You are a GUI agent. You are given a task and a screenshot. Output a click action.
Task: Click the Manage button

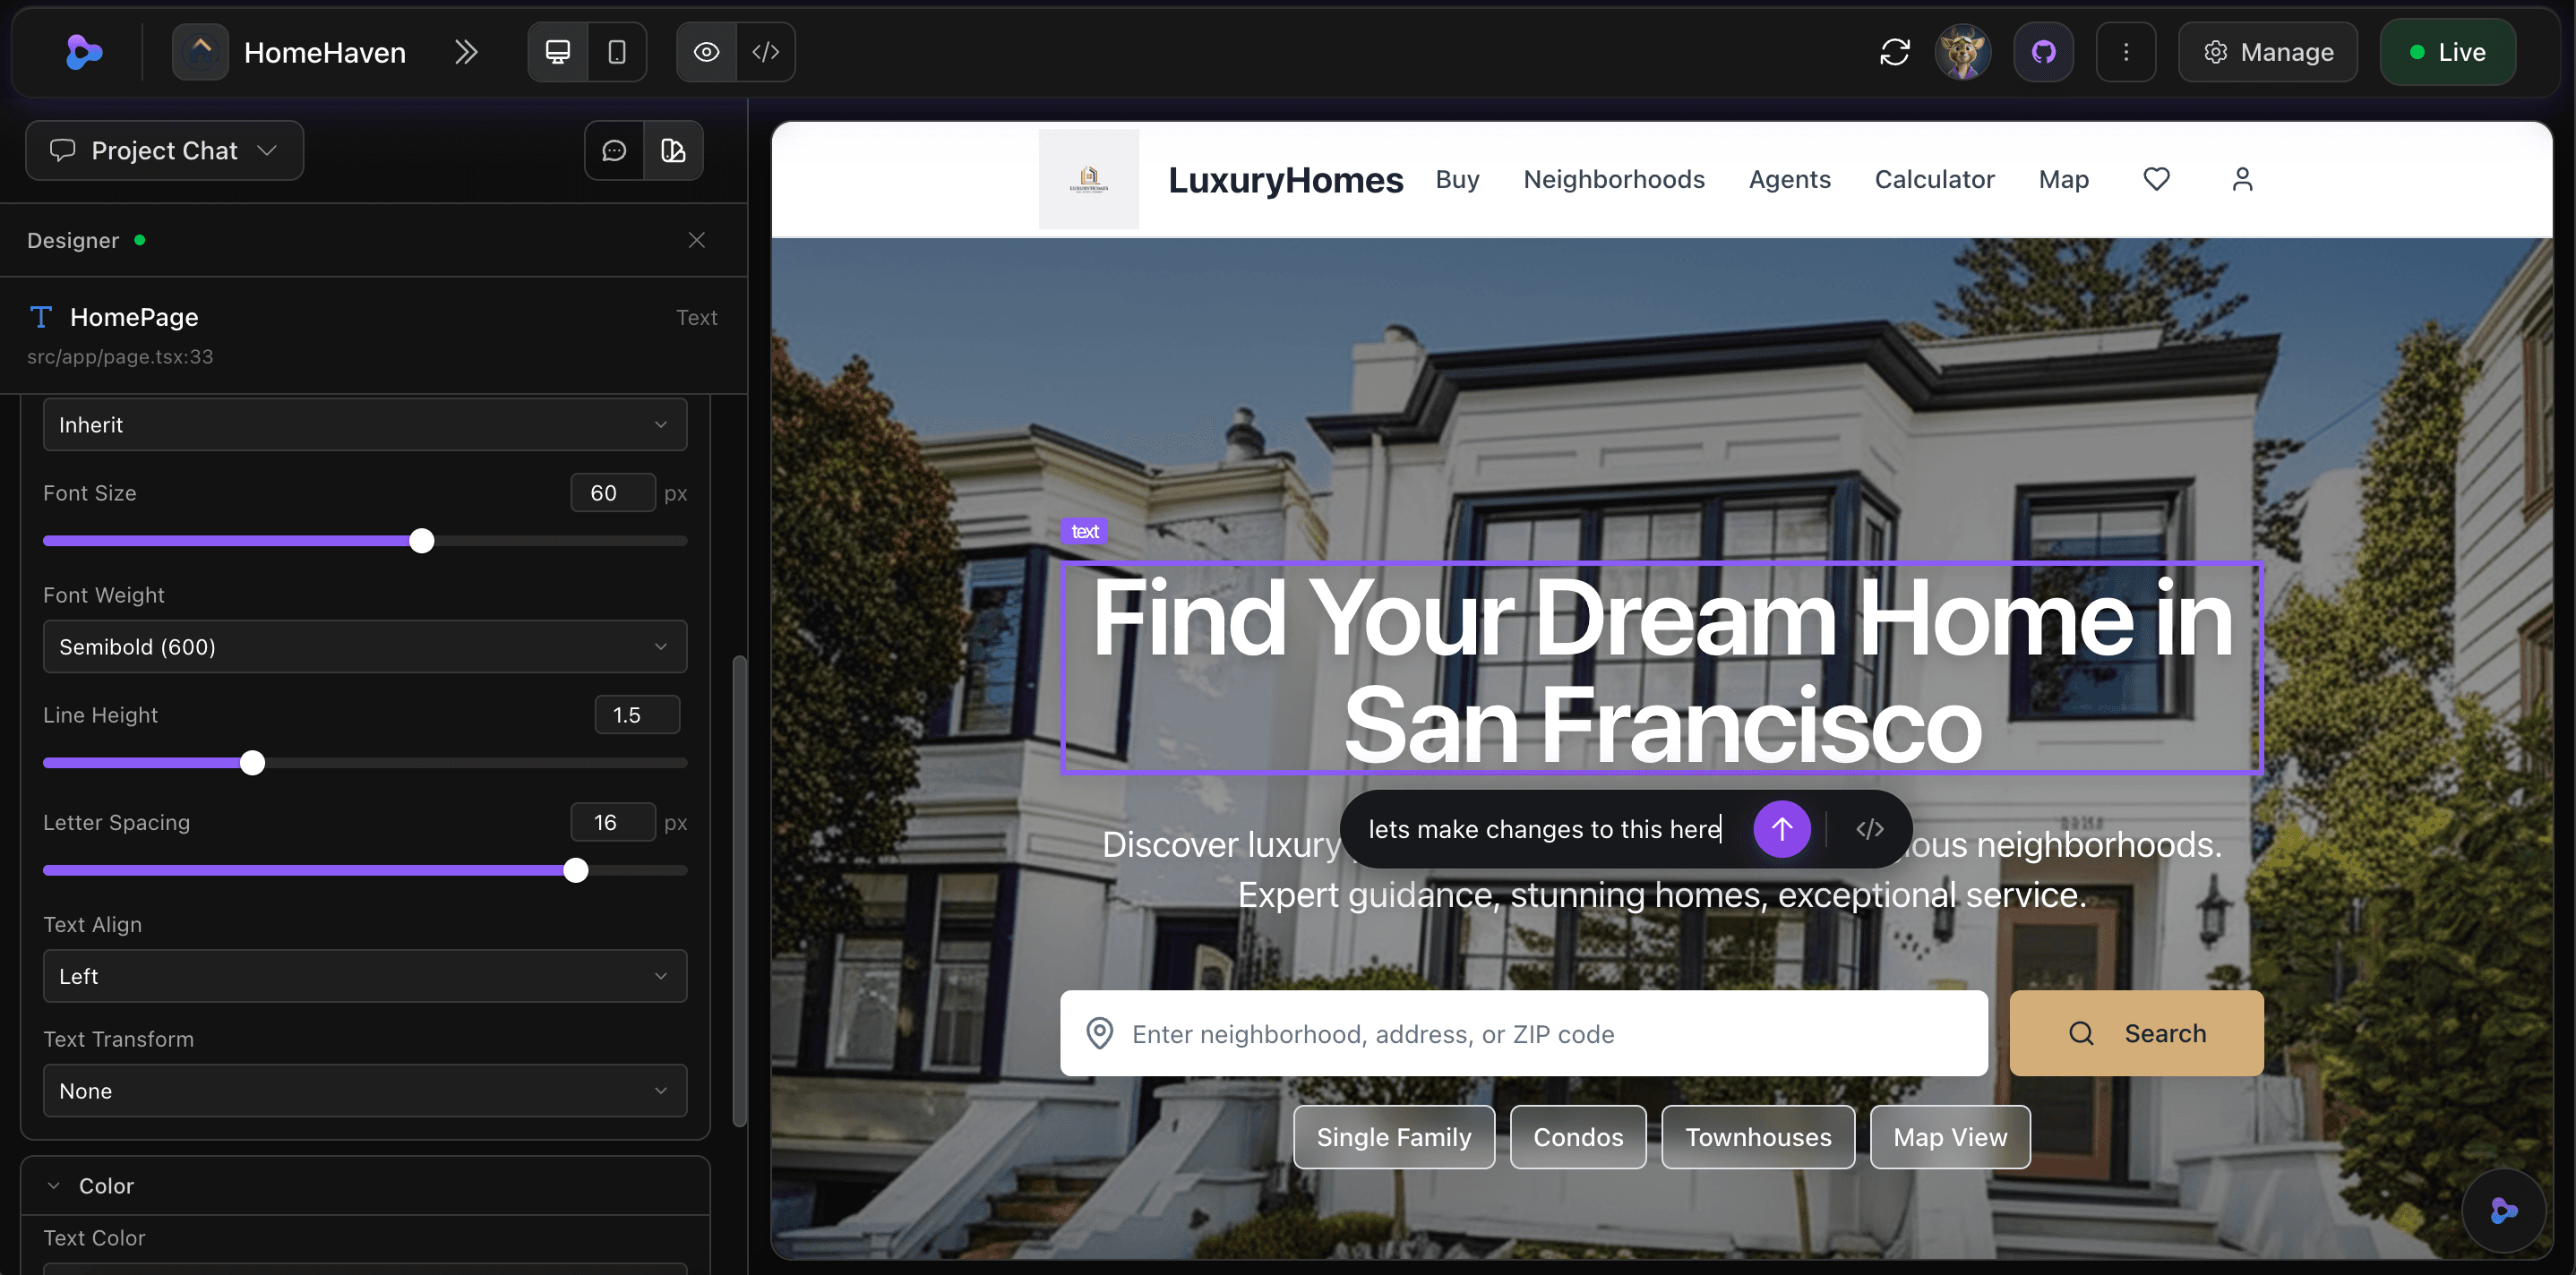coord(2267,51)
